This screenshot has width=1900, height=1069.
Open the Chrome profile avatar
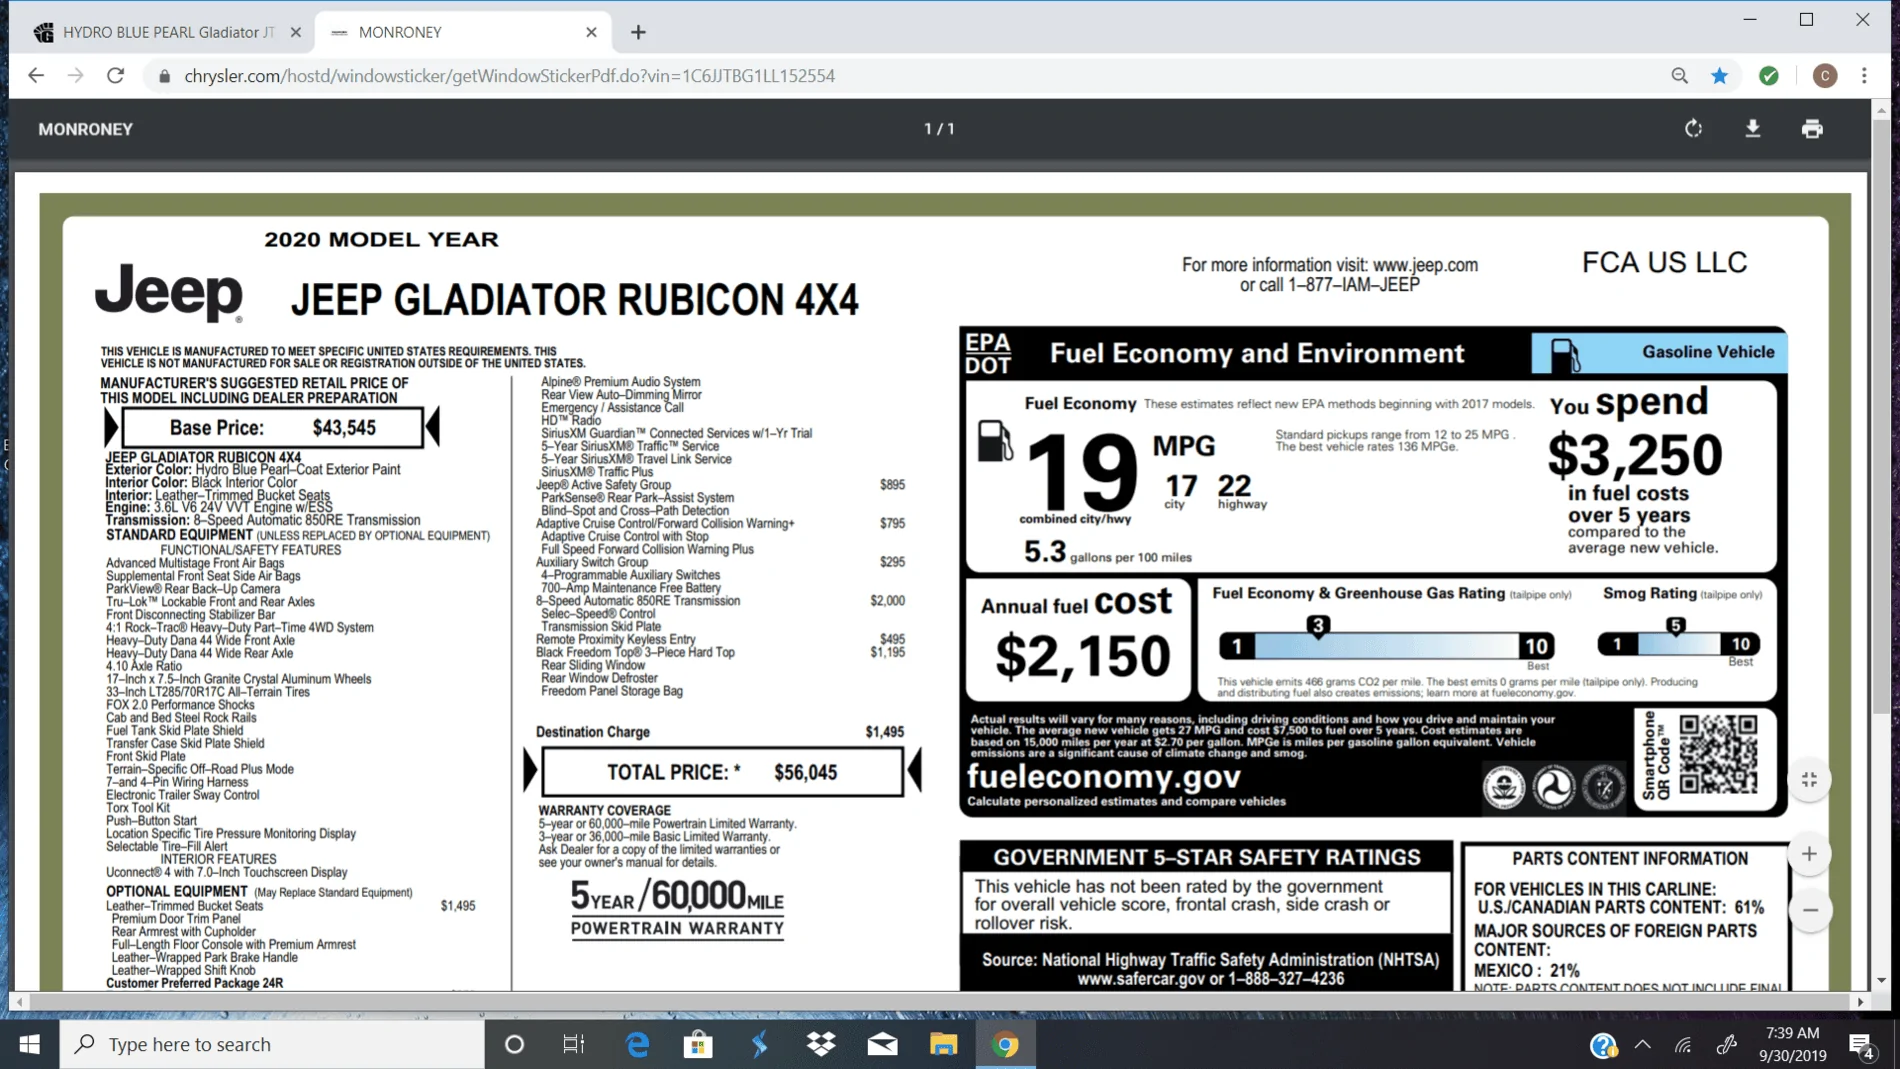click(1825, 76)
